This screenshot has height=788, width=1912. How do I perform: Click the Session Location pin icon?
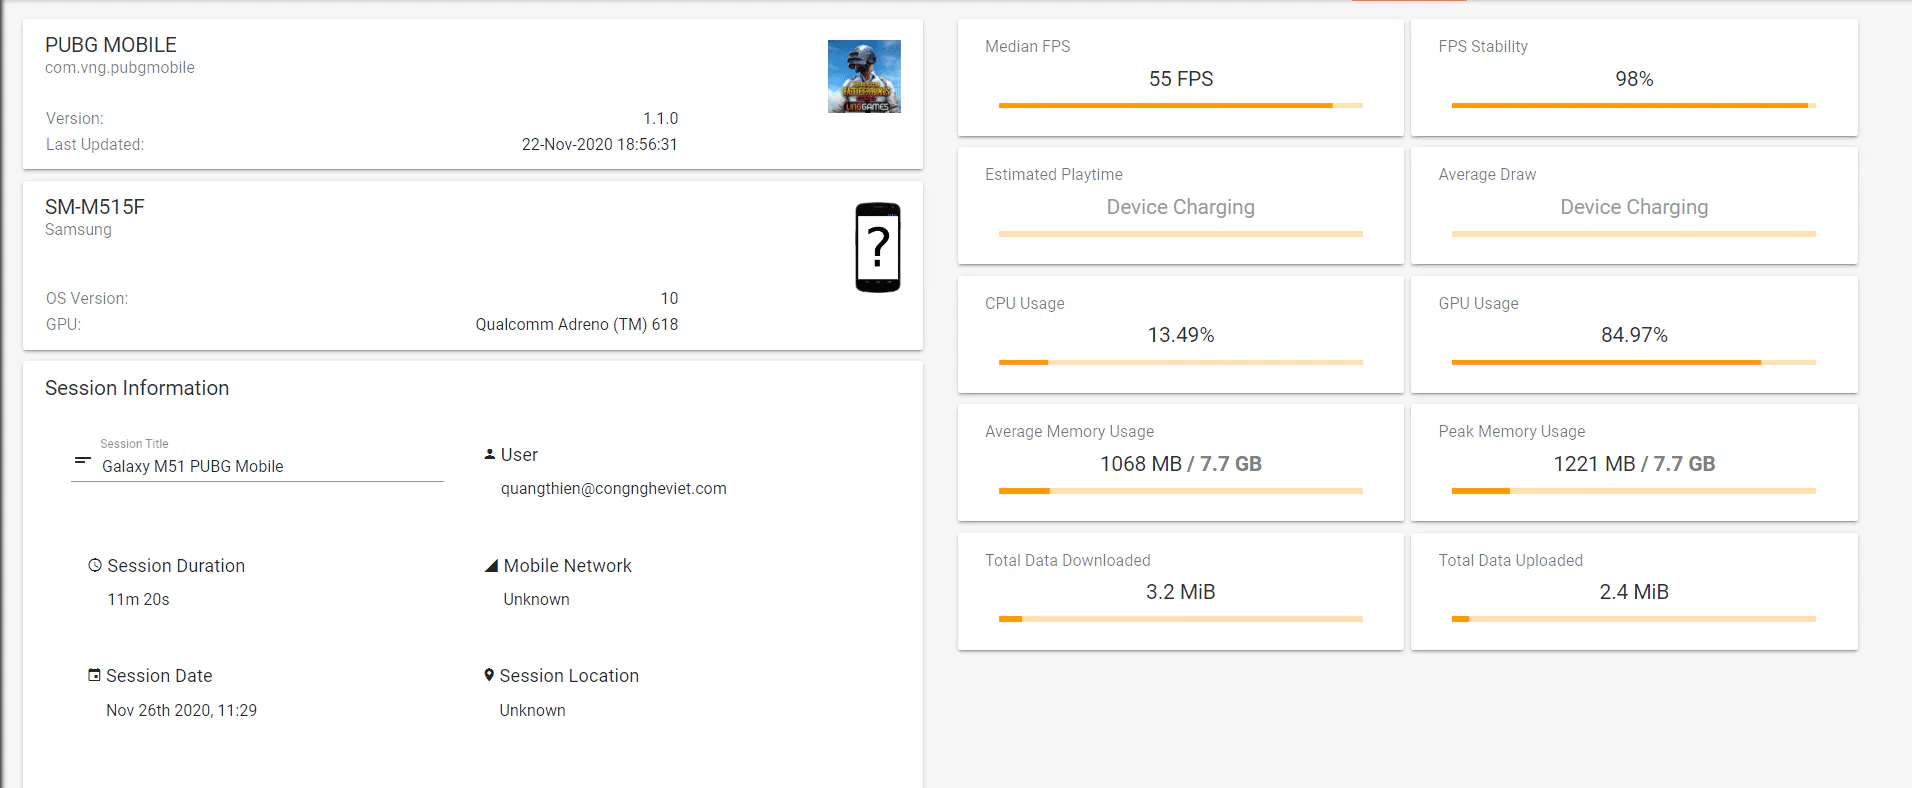pyautogui.click(x=489, y=675)
